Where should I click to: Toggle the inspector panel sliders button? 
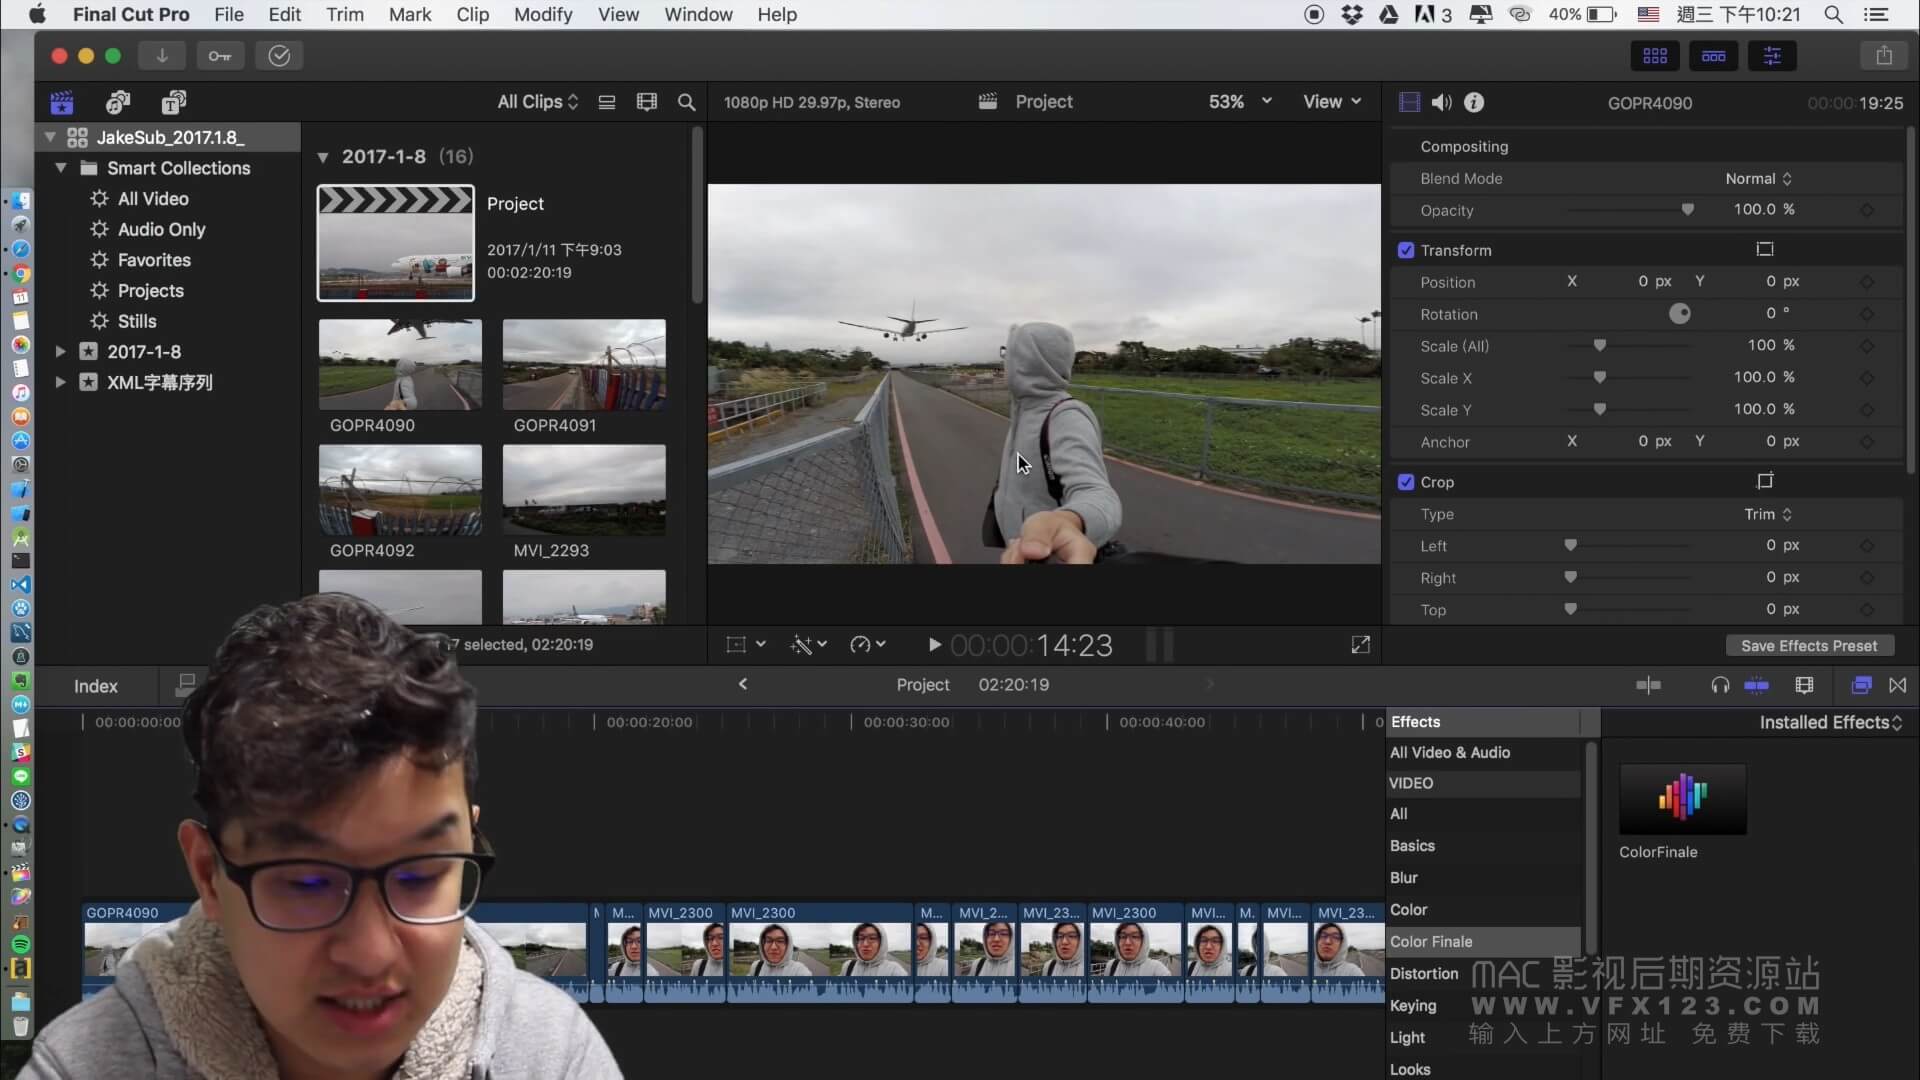coord(1772,56)
